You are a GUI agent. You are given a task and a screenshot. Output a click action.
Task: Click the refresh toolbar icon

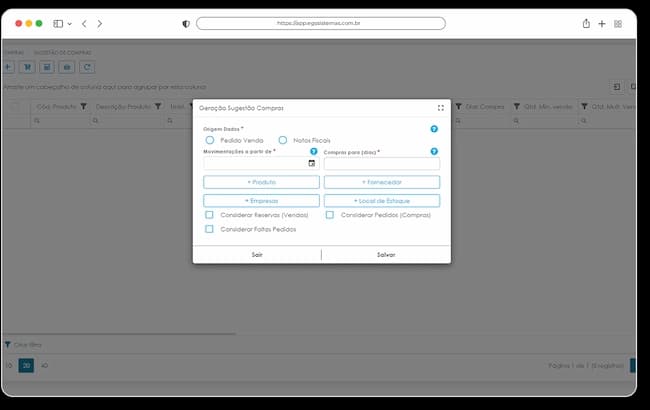pyautogui.click(x=87, y=67)
